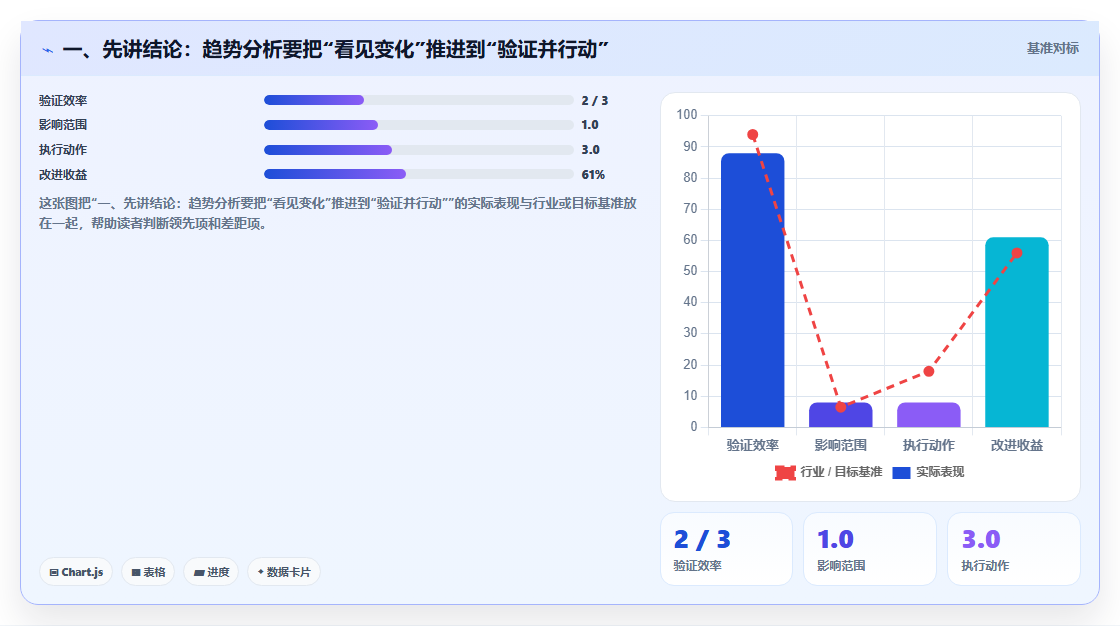This screenshot has width=1120, height=626.
Task: Click the indigo 影响范围 bar in chart
Action: tap(841, 415)
